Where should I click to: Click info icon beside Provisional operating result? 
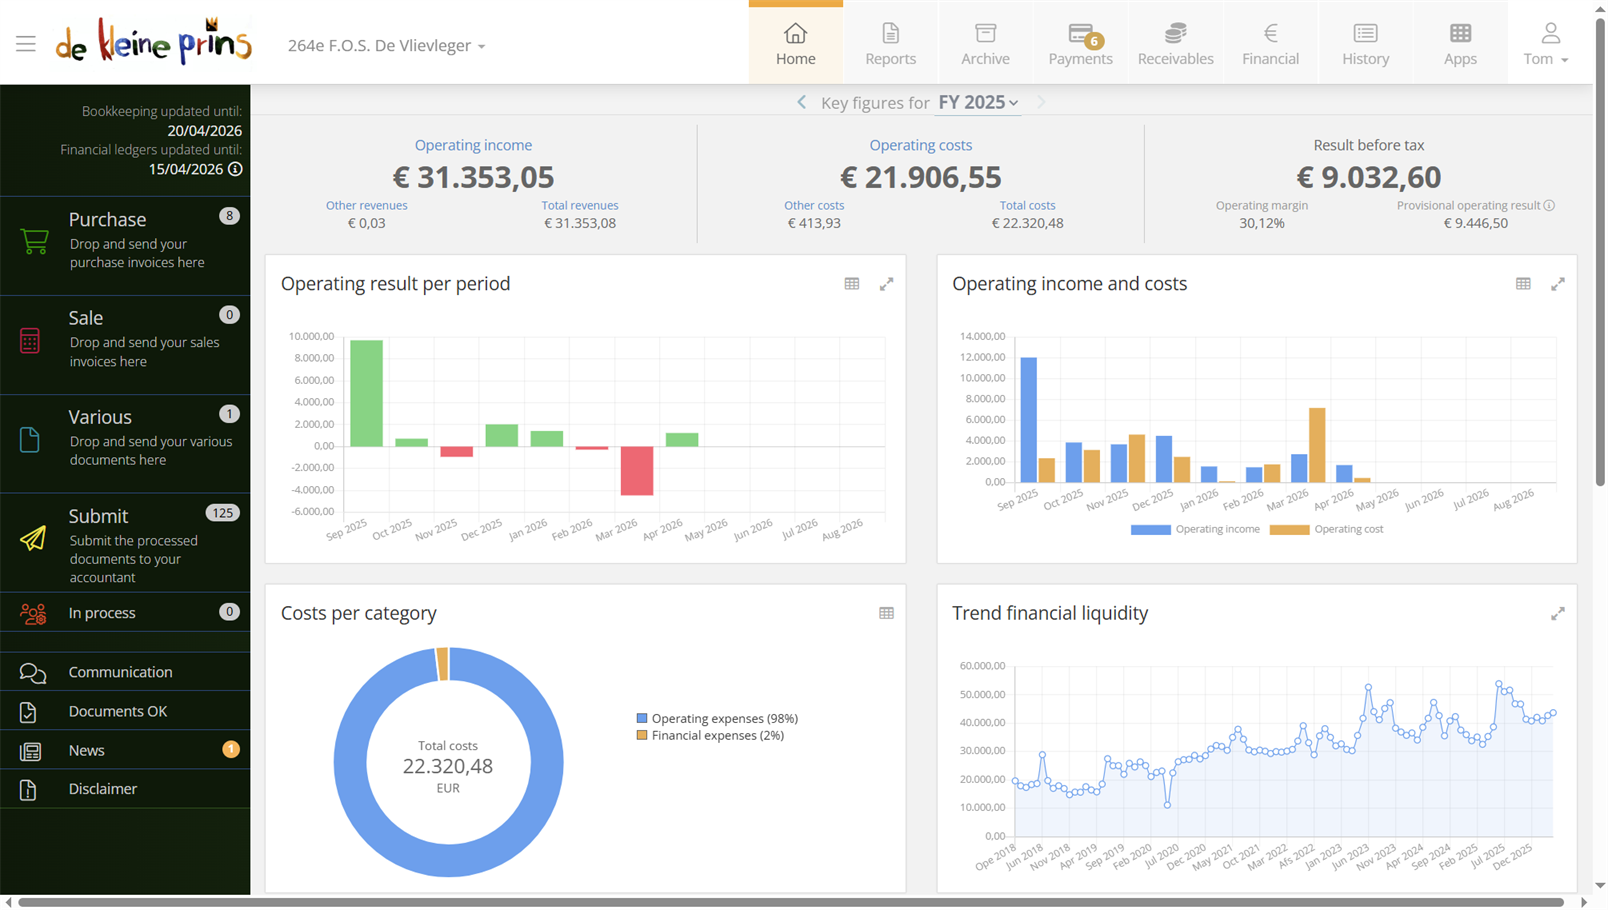(x=1549, y=206)
